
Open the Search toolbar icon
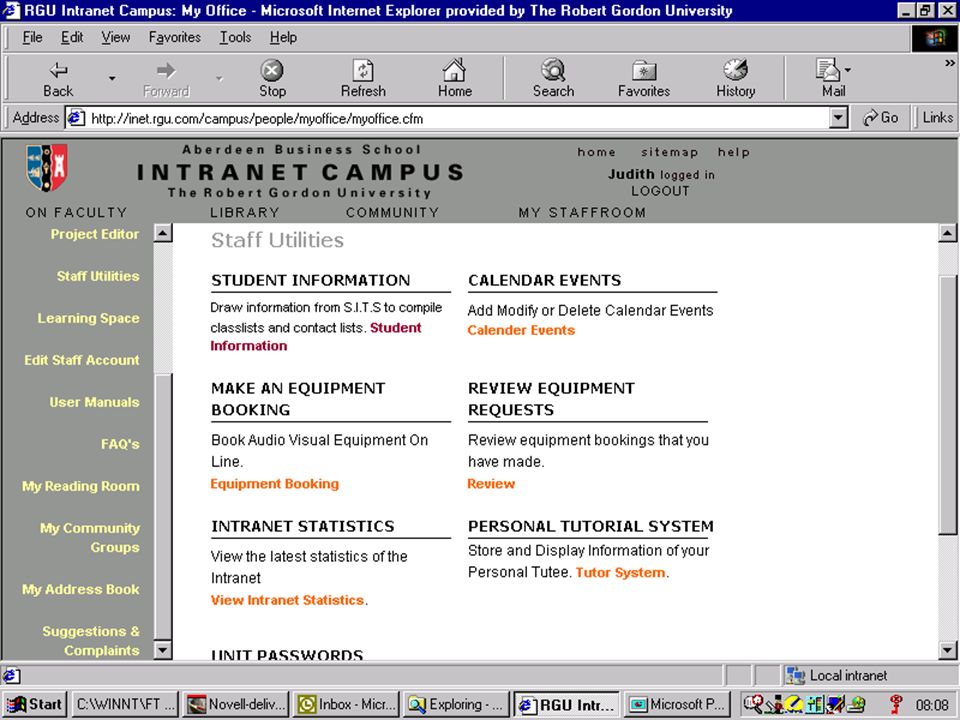point(553,70)
